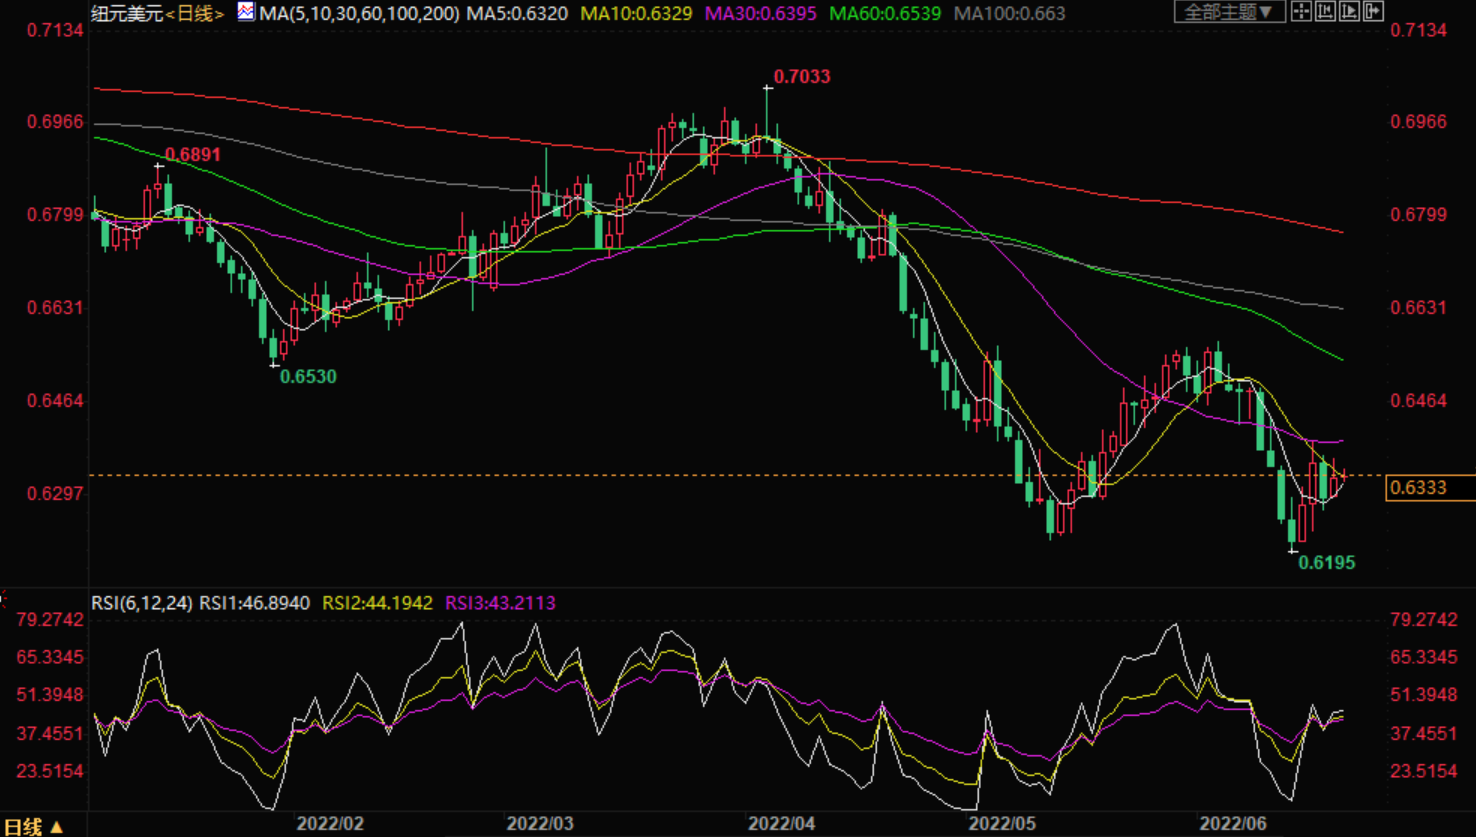
Task: Click the 0.7033 high price marker
Action: click(x=802, y=77)
